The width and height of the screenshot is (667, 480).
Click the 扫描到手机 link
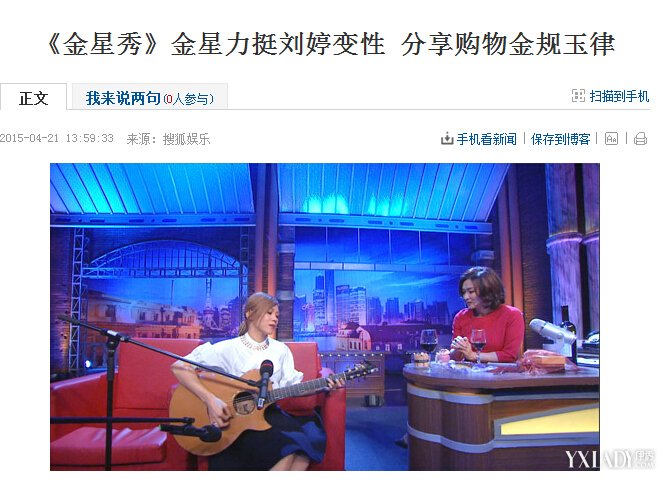coord(619,96)
